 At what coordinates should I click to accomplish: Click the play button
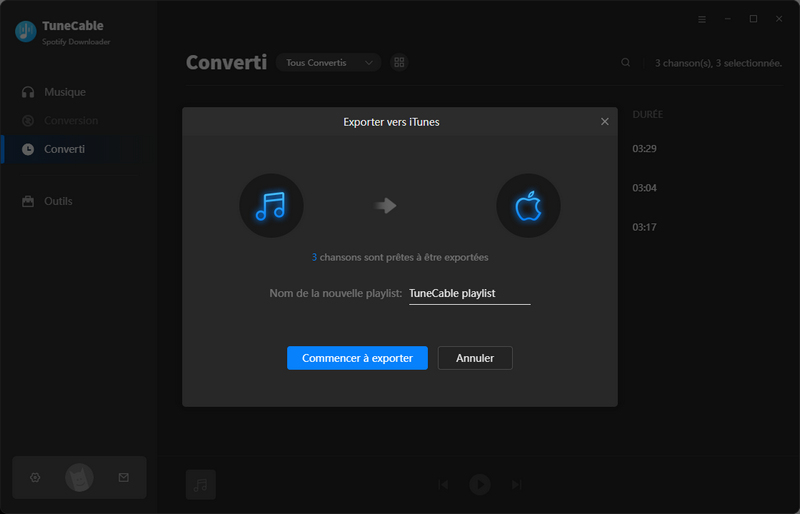[480, 484]
